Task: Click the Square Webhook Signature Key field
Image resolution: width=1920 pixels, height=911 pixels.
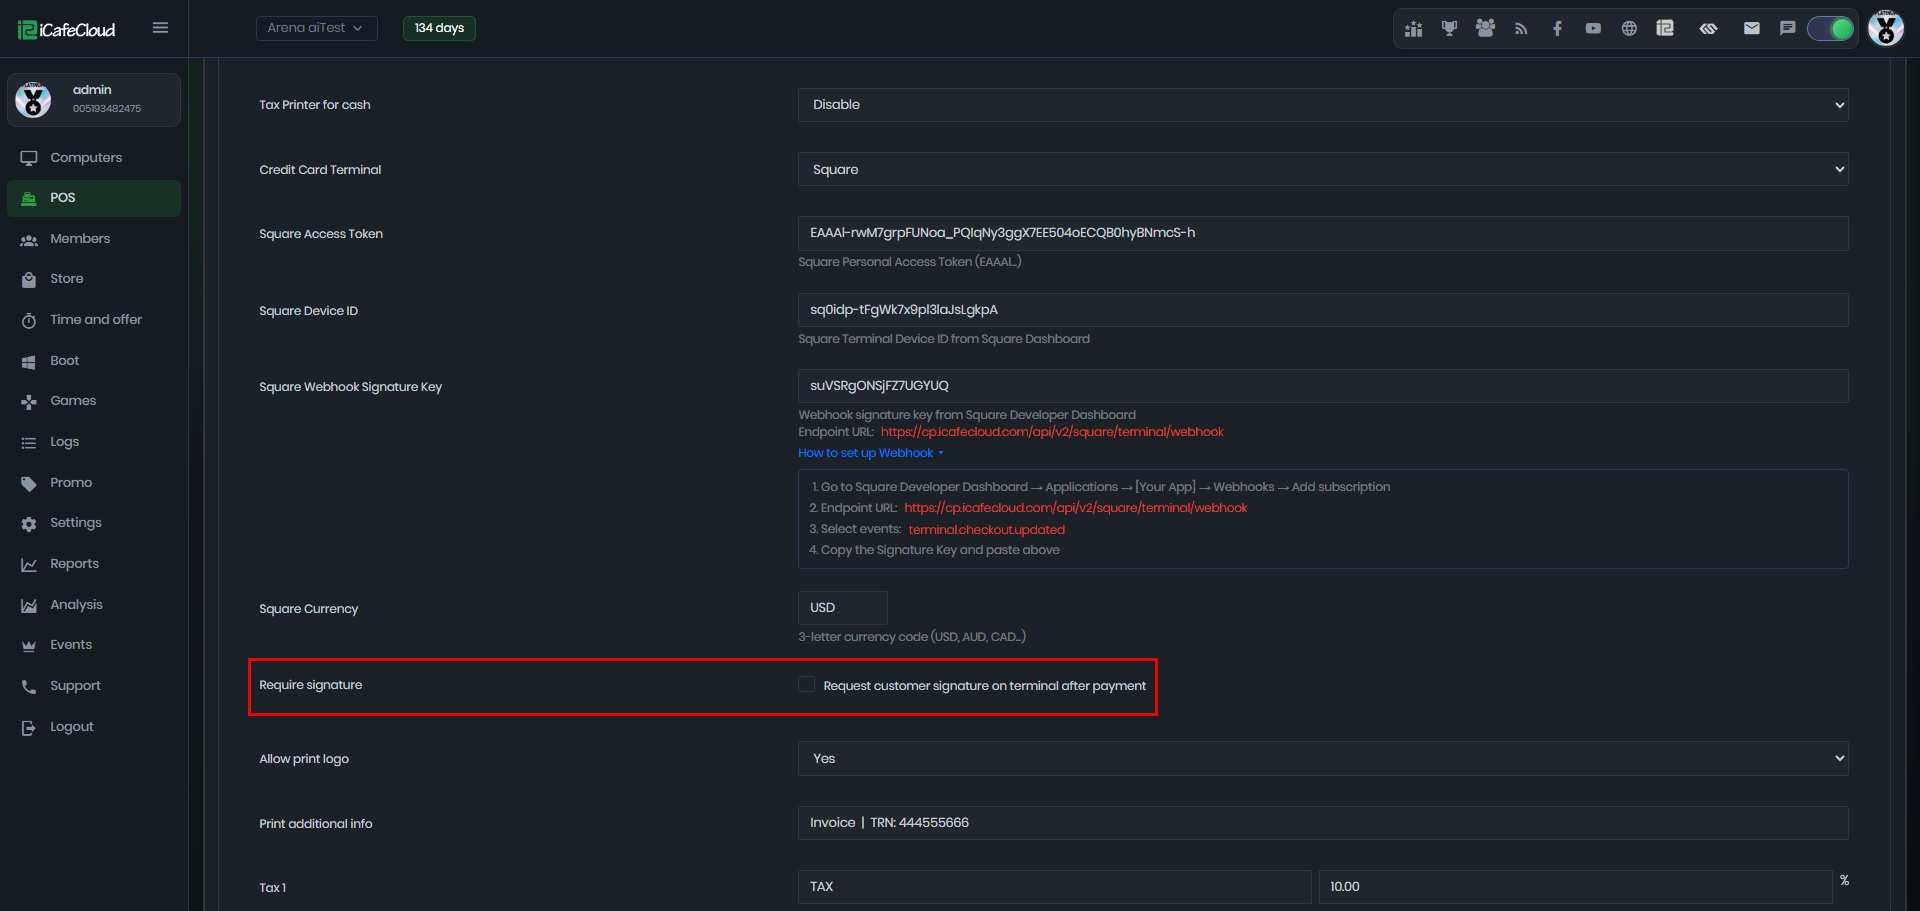Action: (1323, 386)
